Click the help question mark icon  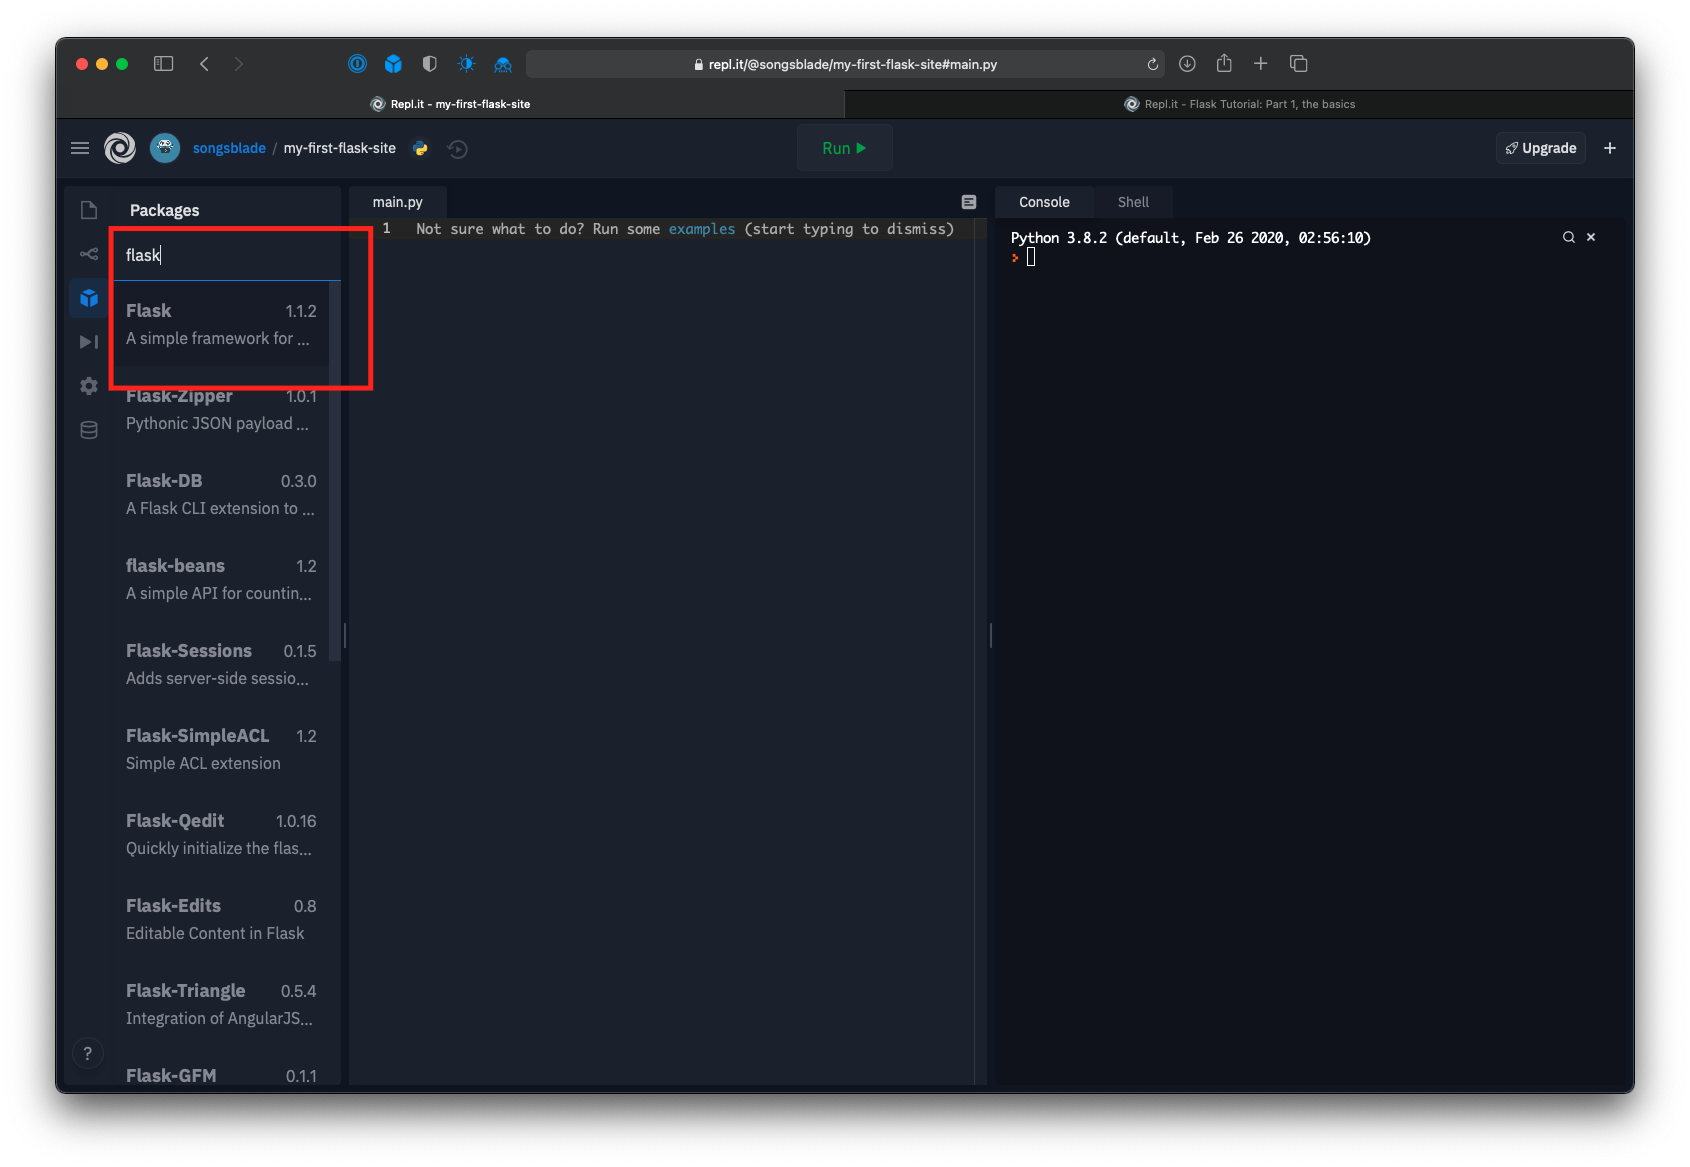click(88, 1053)
